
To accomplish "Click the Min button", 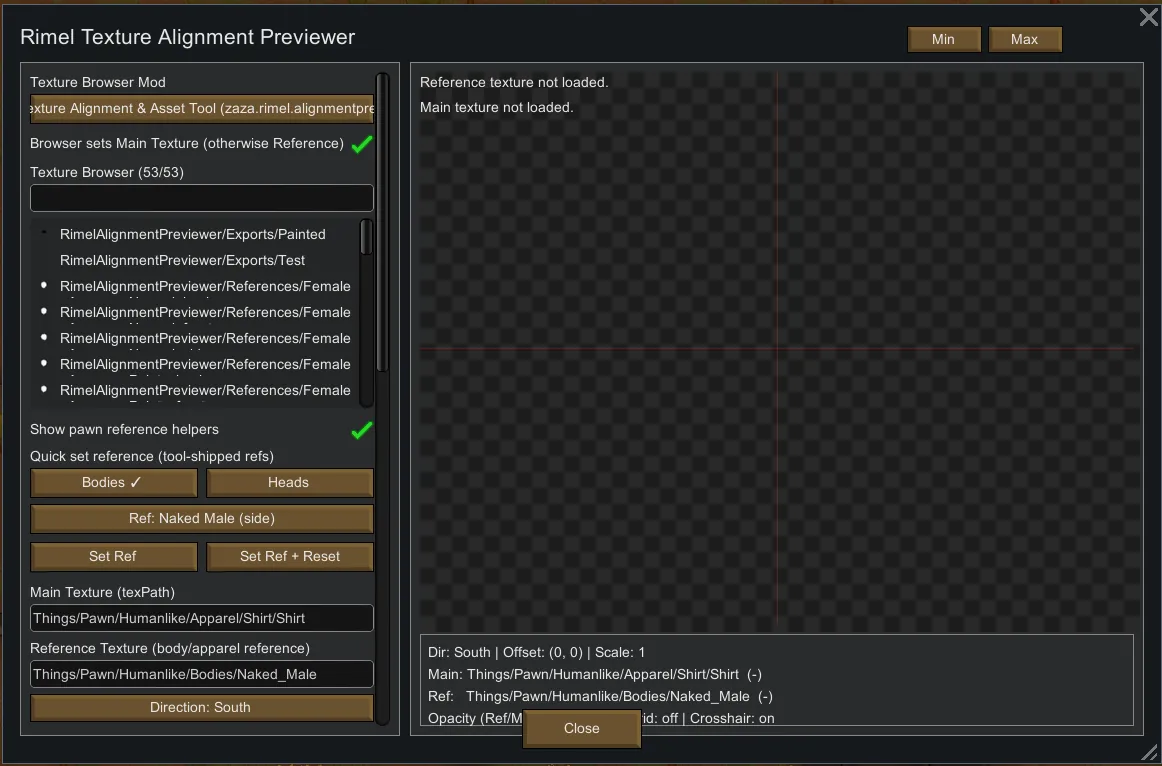I will 943,40.
